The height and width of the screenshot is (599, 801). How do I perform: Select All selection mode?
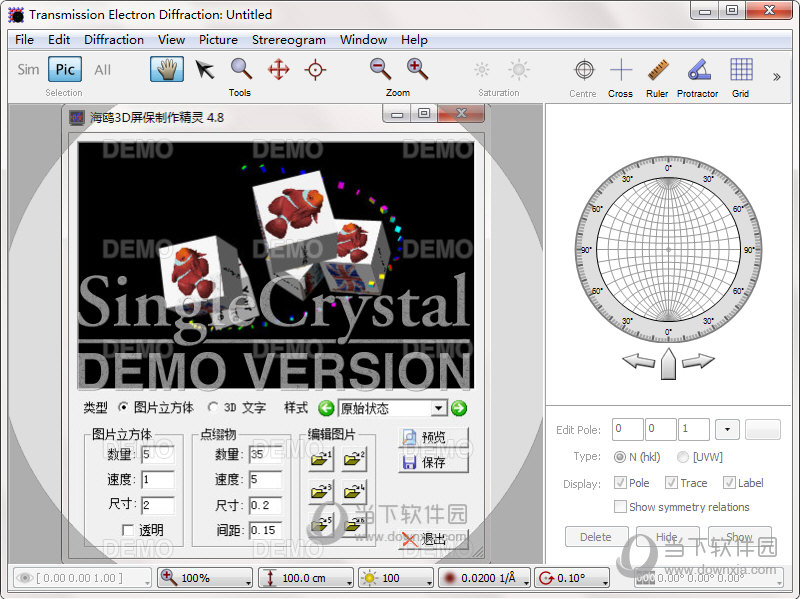102,69
